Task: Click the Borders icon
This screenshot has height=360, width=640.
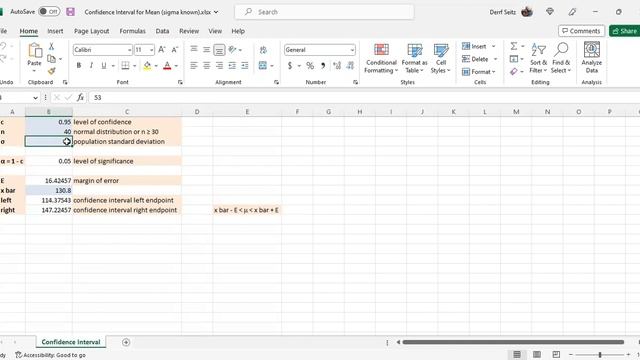Action: [125, 65]
